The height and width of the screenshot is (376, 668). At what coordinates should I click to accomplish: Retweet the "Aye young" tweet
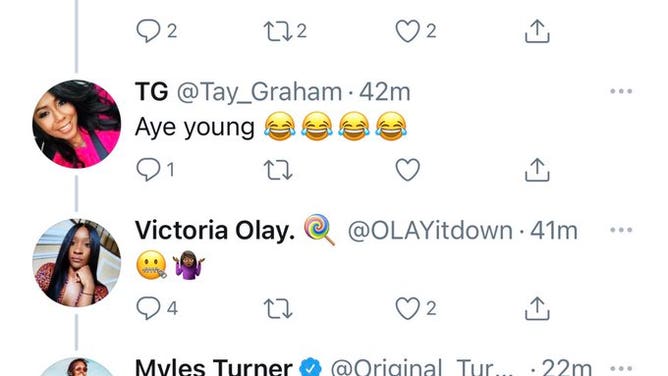point(278,170)
